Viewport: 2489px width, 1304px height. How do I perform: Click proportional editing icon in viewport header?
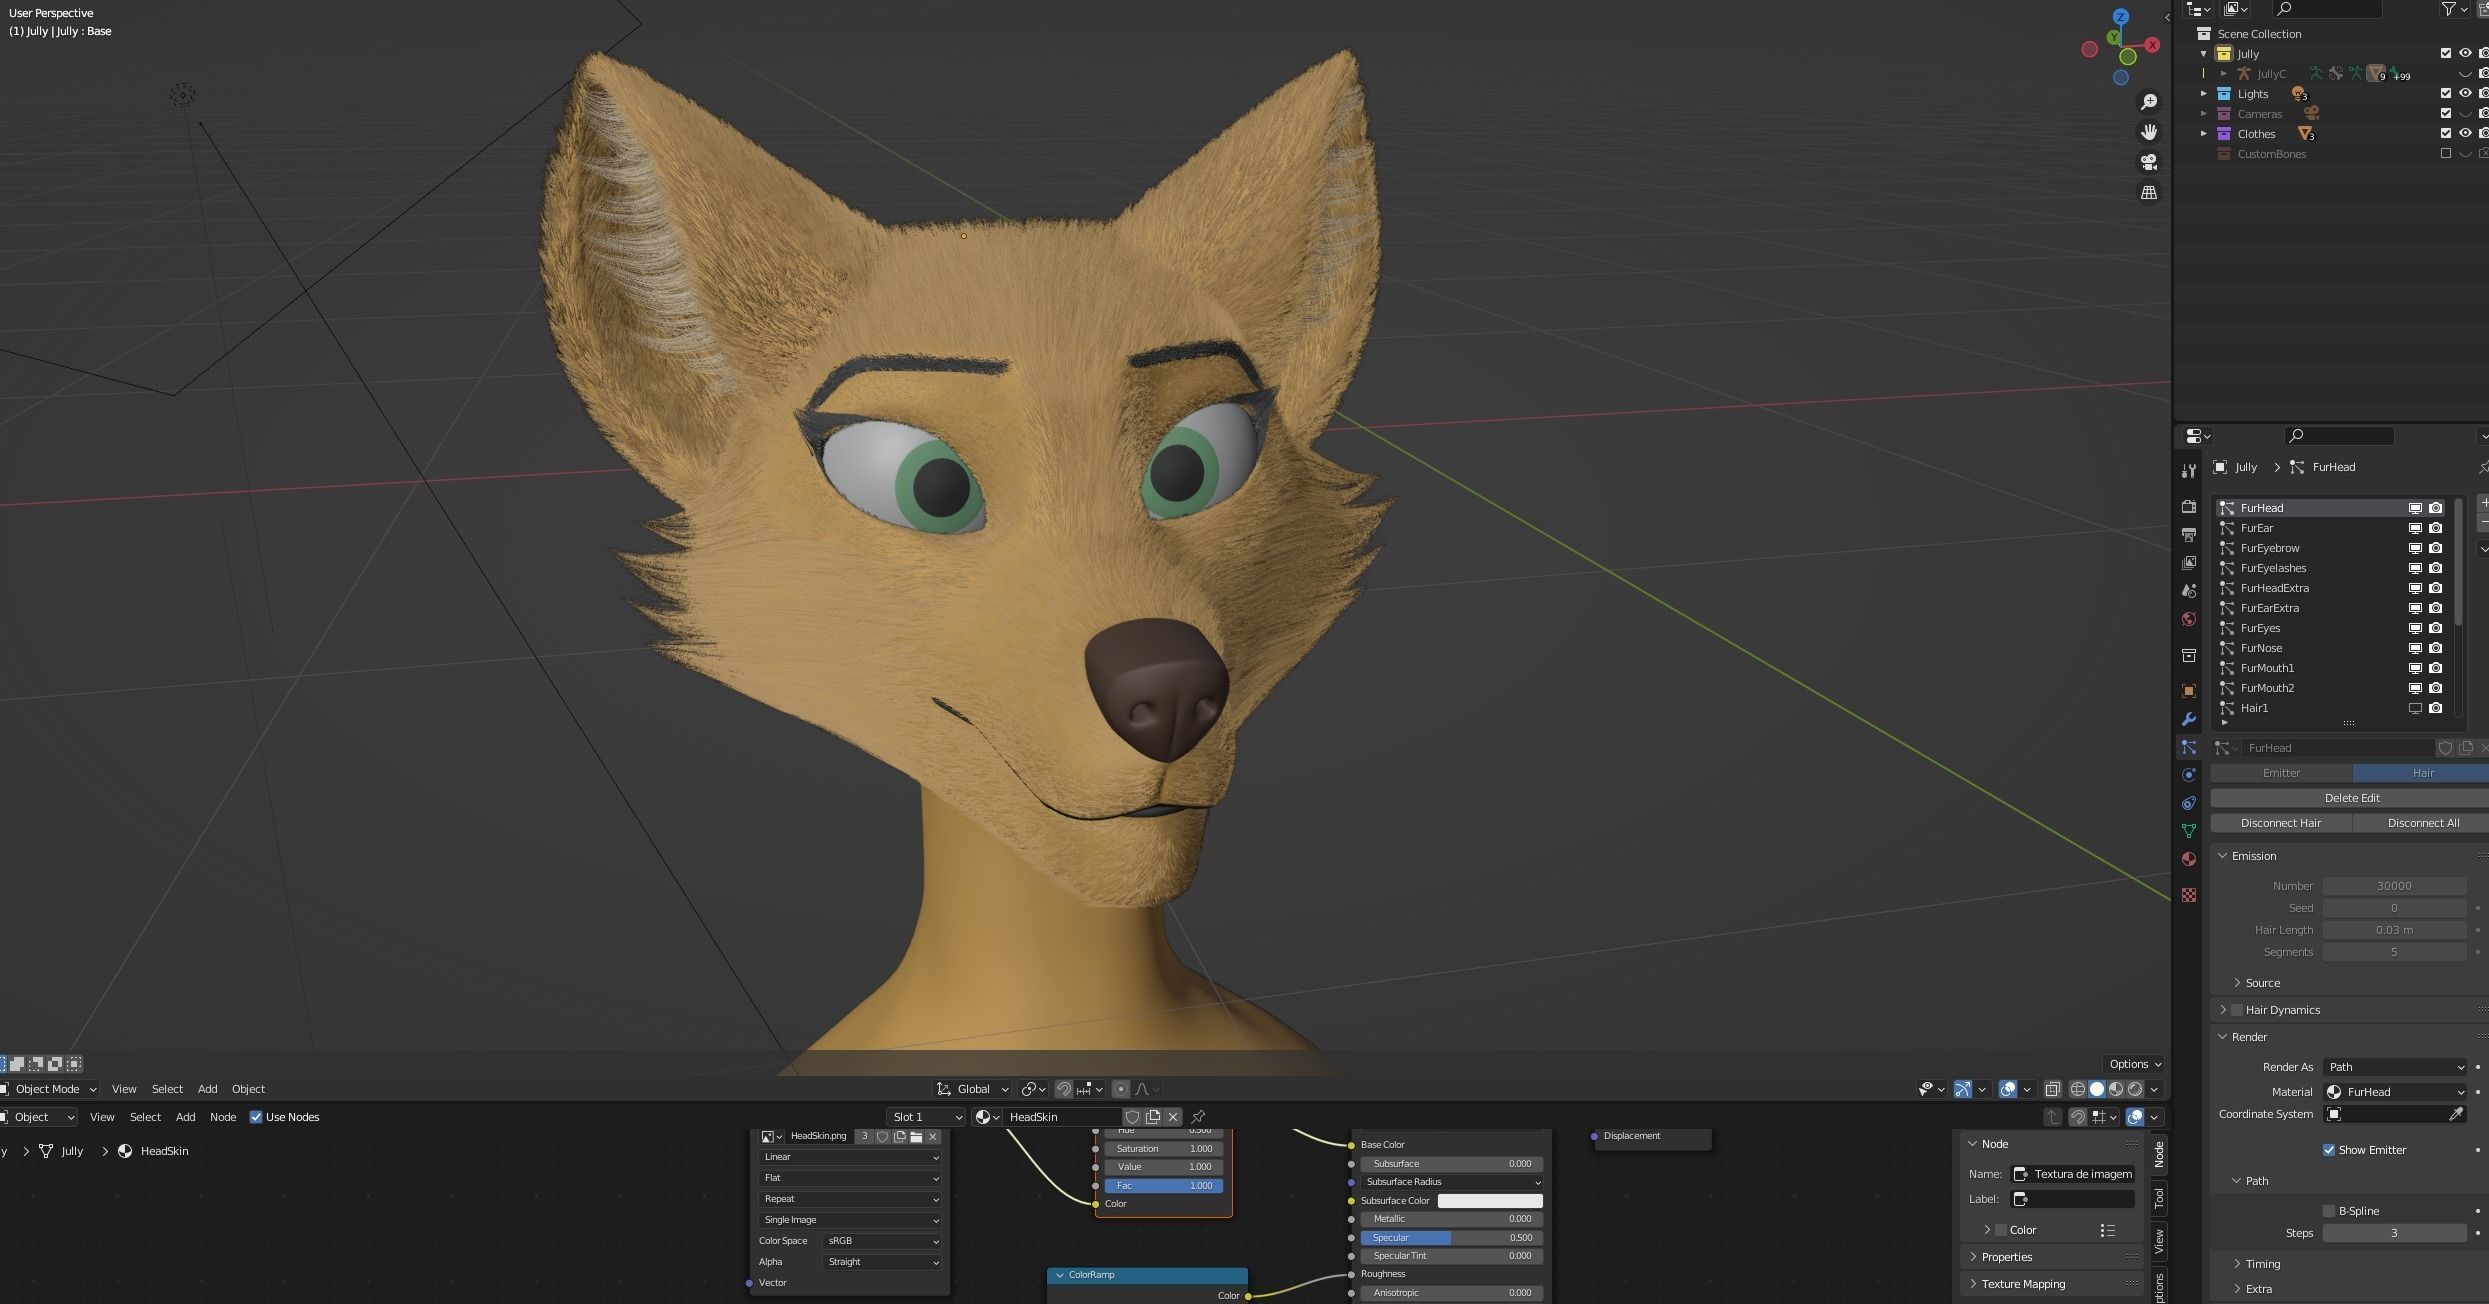pyautogui.click(x=1121, y=1089)
